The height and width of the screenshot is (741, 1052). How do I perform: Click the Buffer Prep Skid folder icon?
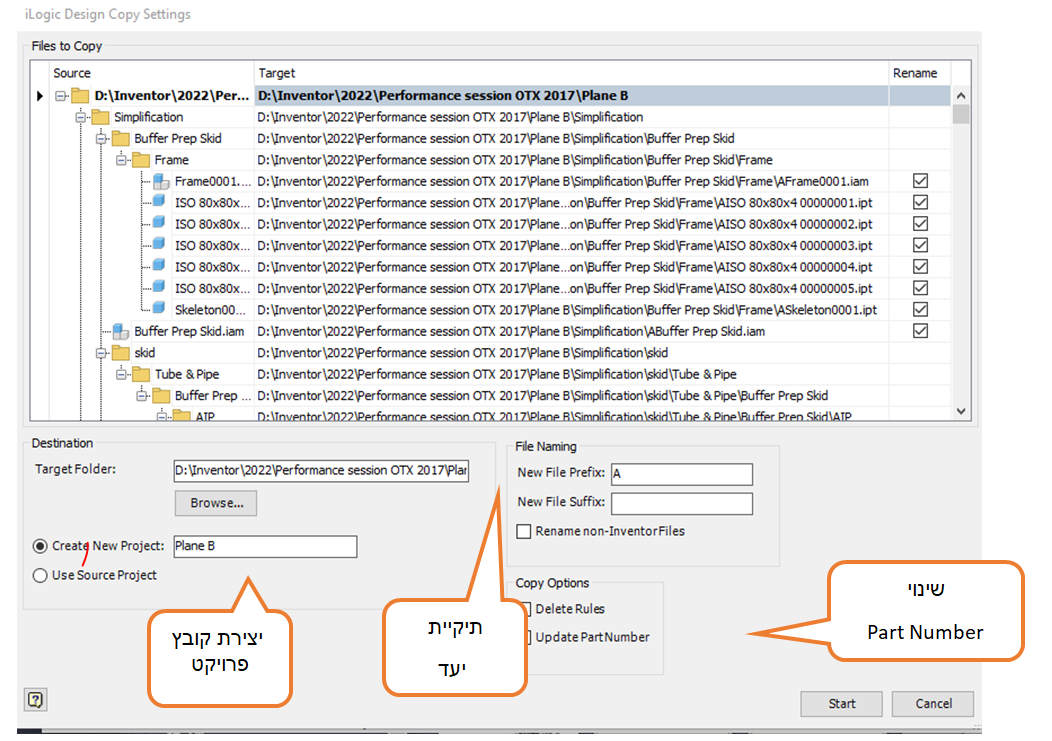tap(121, 139)
